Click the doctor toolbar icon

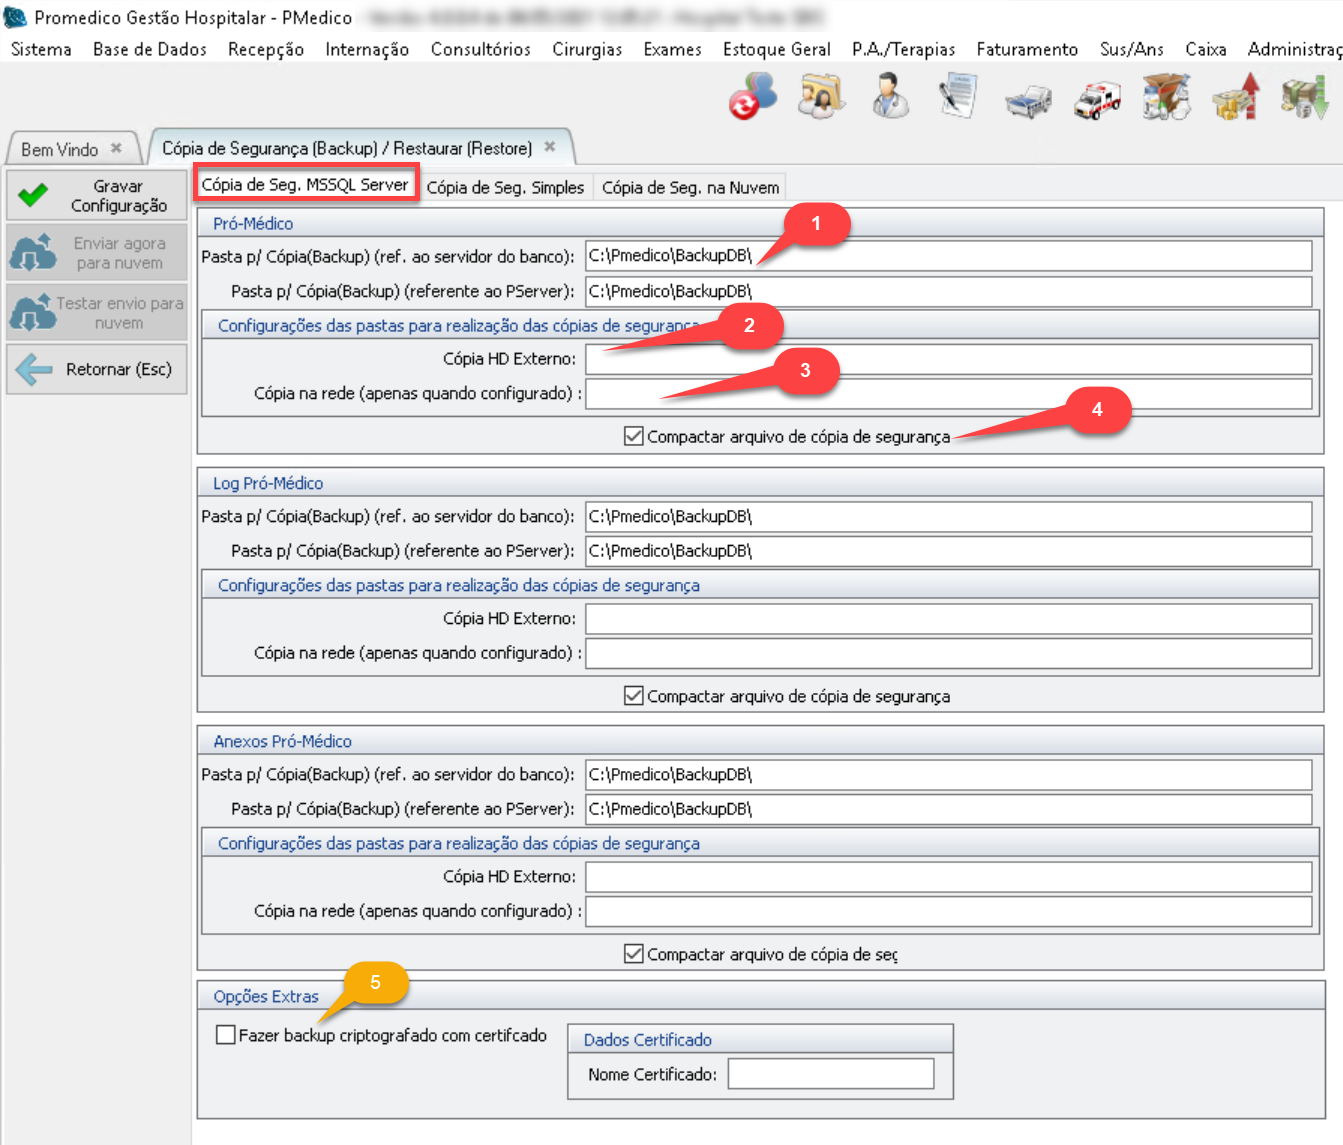click(889, 97)
